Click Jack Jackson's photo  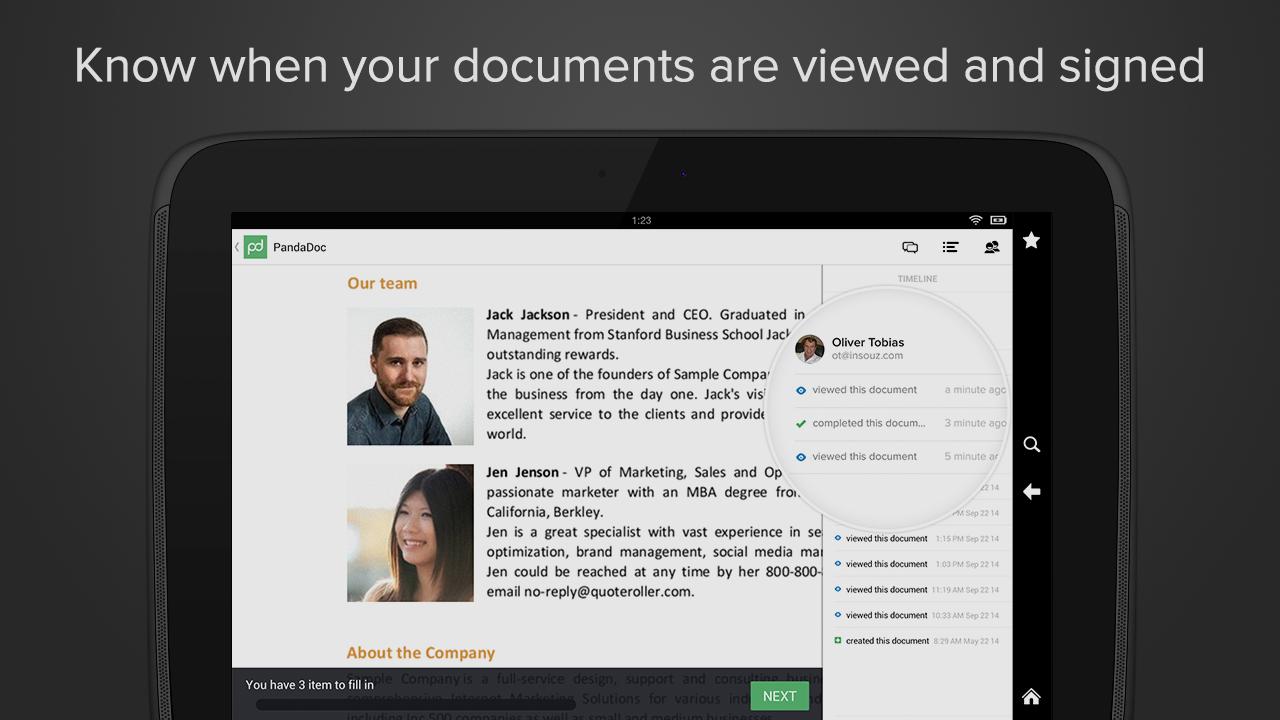click(410, 376)
